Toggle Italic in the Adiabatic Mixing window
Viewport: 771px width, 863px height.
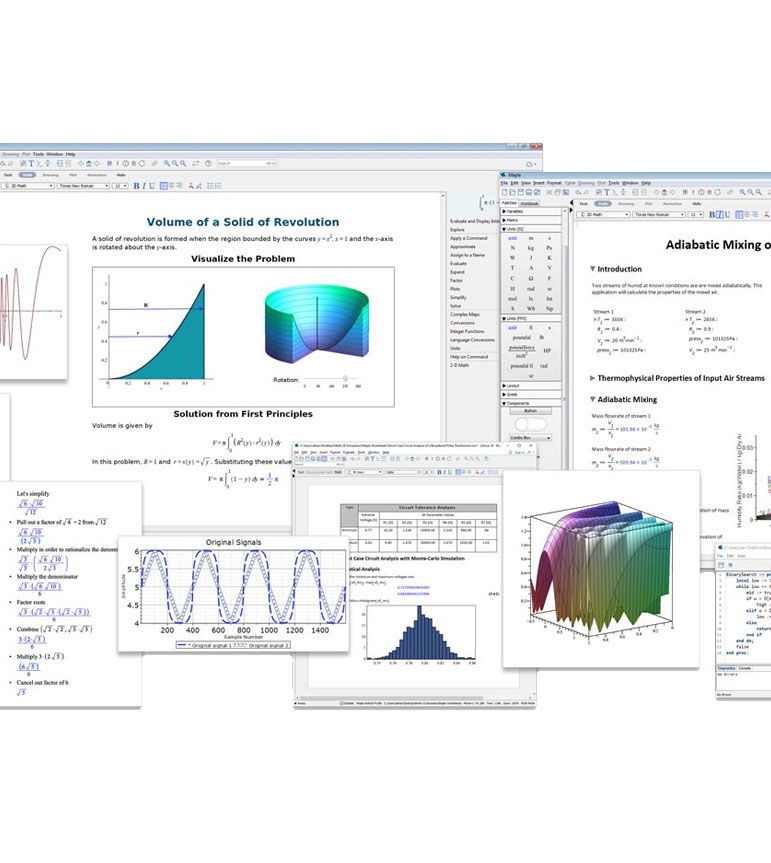[x=719, y=215]
